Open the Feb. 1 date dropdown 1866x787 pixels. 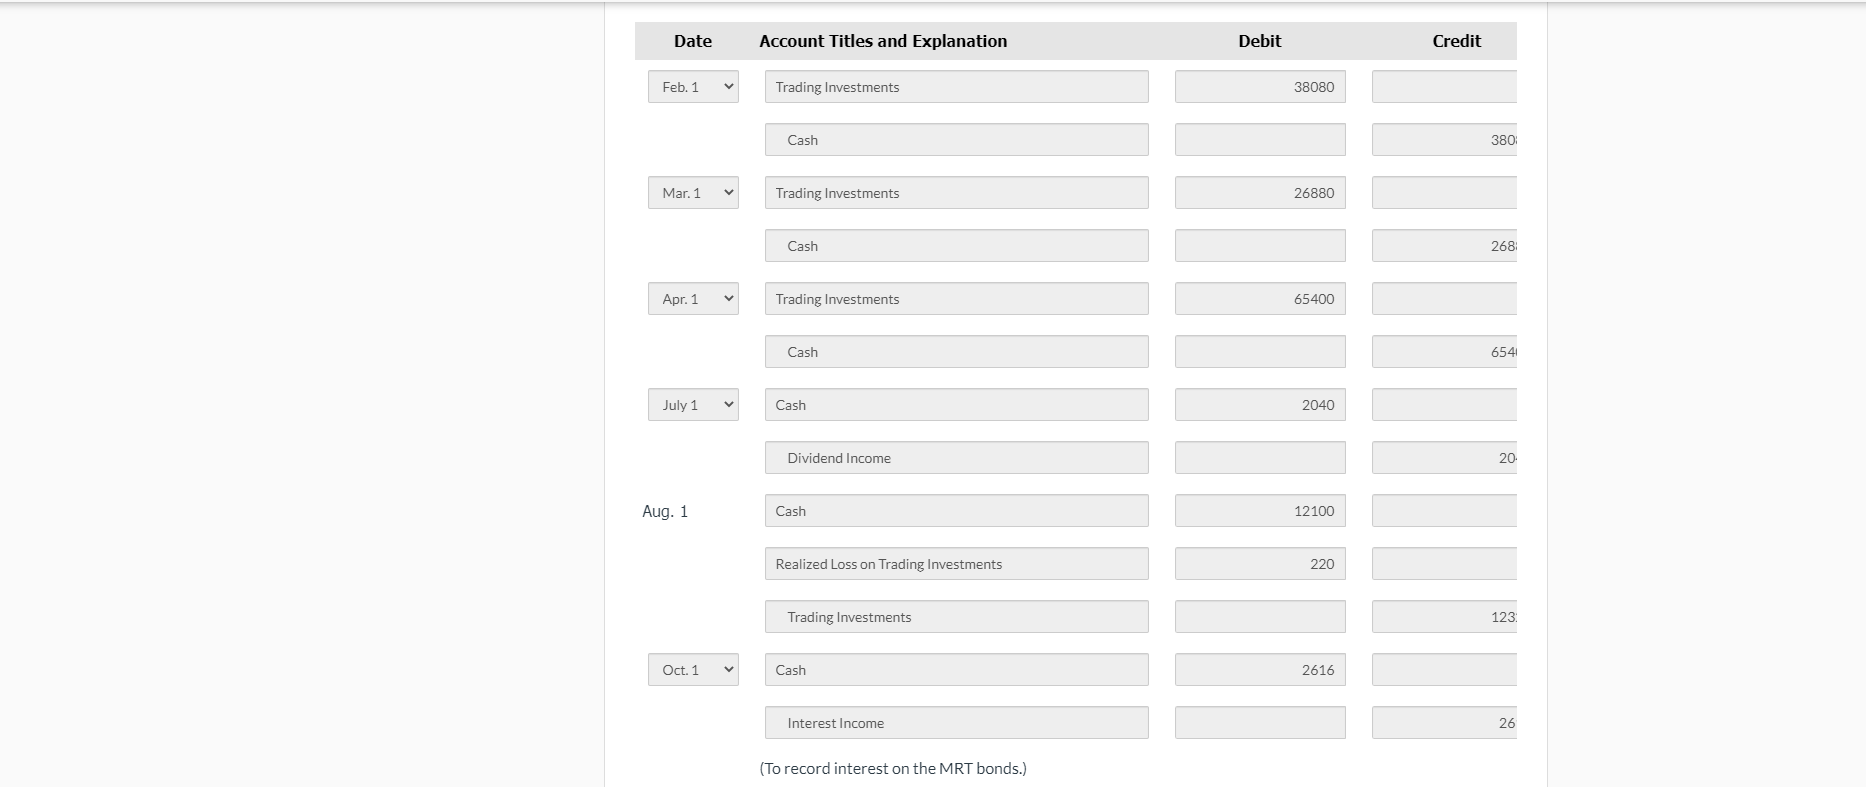(x=692, y=87)
